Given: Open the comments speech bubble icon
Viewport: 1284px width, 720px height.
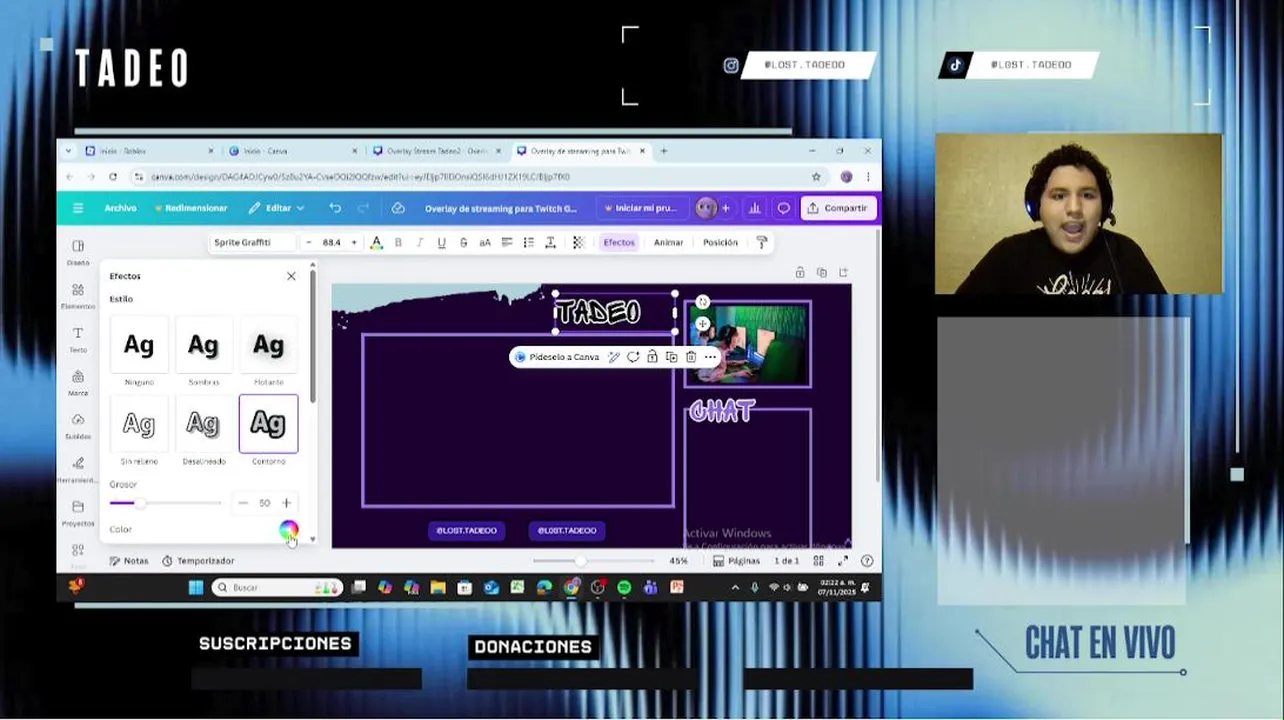Looking at the screenshot, I should (784, 208).
